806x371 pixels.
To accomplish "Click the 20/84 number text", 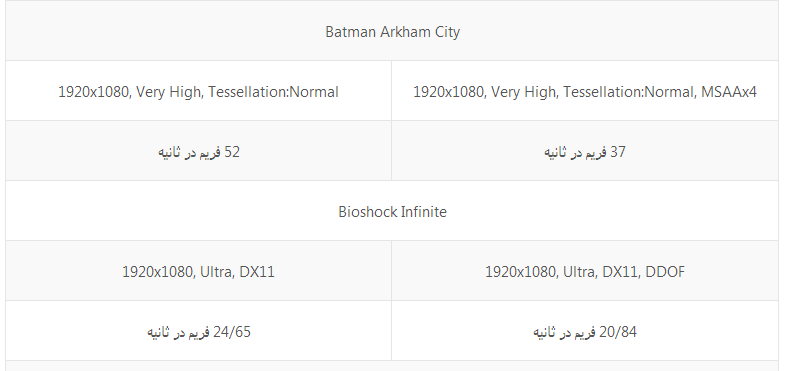I will [618, 332].
